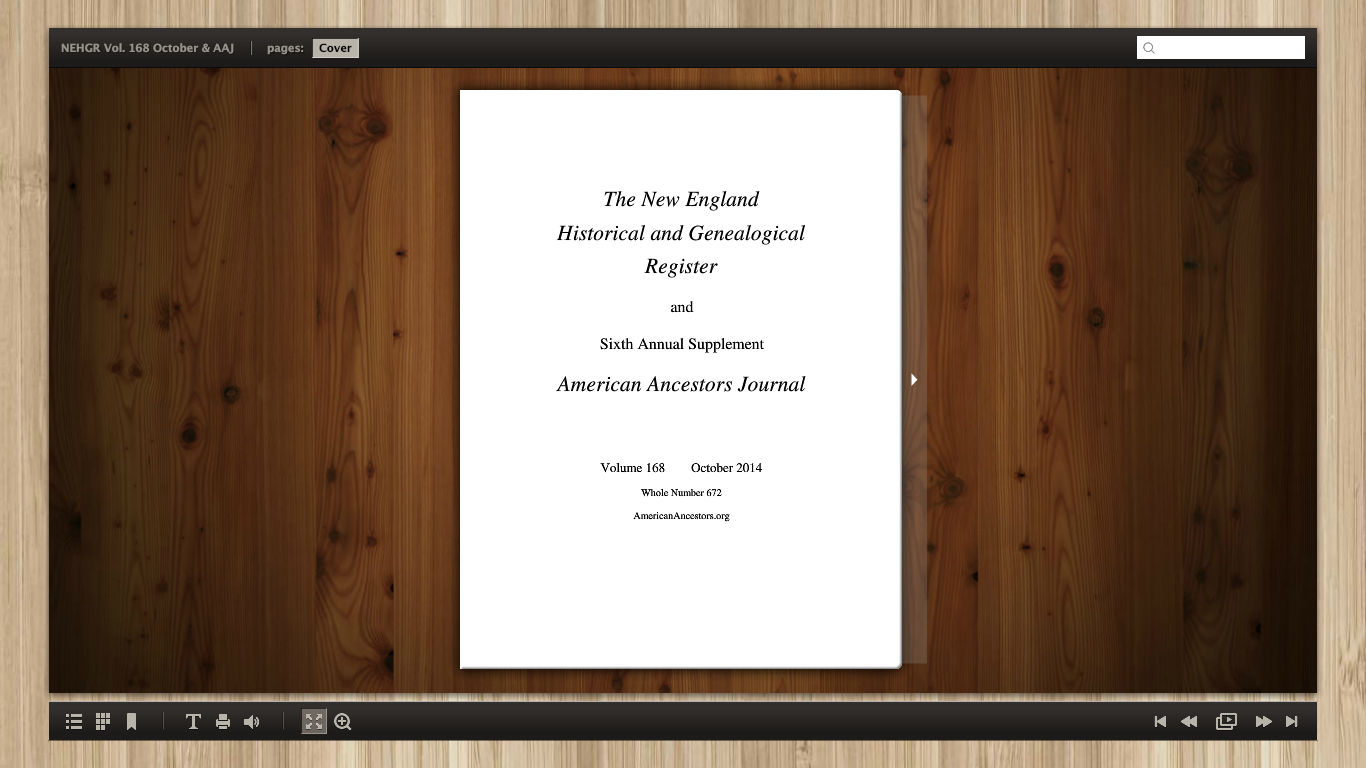
Task: Click the Cover page indicator box
Action: click(335, 48)
